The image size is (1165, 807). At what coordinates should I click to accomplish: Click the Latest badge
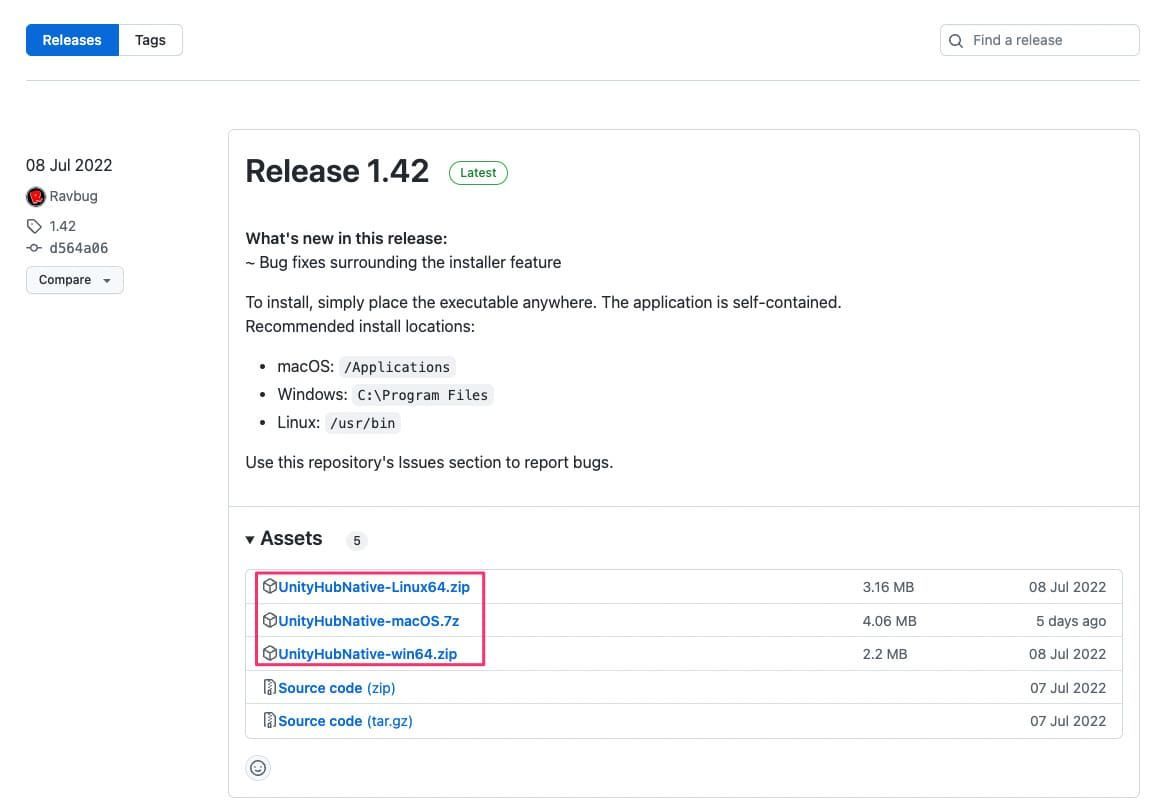pos(478,172)
